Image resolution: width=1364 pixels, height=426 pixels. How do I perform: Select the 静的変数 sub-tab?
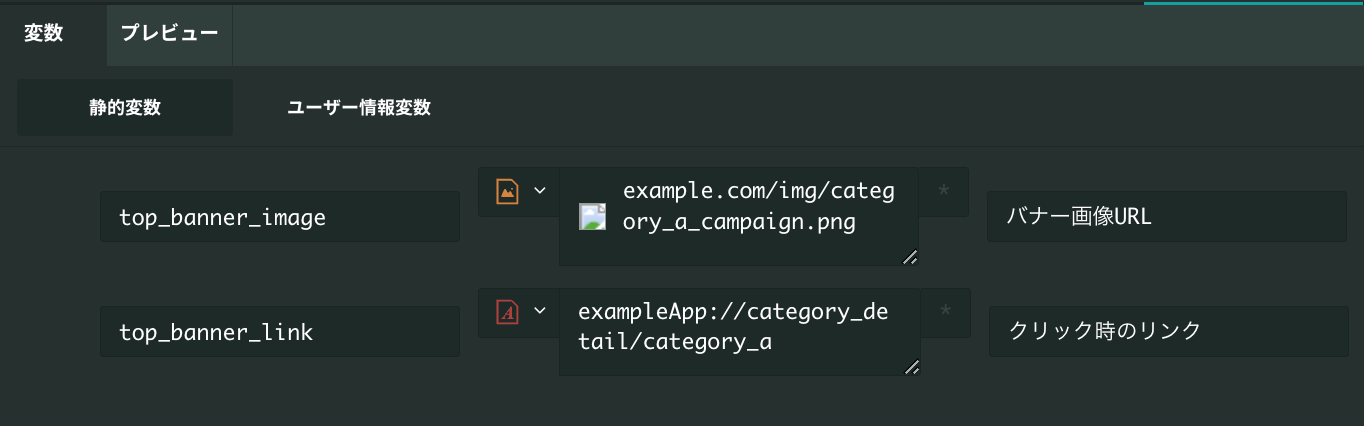(x=125, y=107)
